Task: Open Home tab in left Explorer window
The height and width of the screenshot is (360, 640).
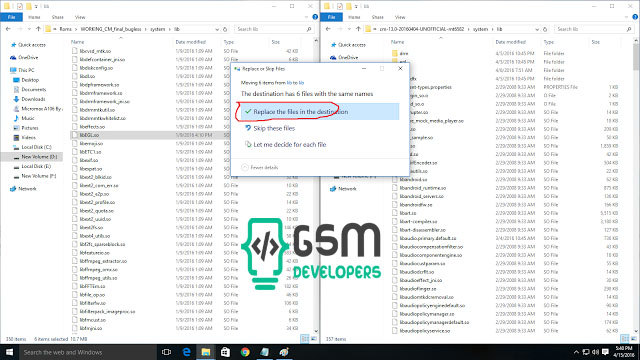Action: point(34,17)
